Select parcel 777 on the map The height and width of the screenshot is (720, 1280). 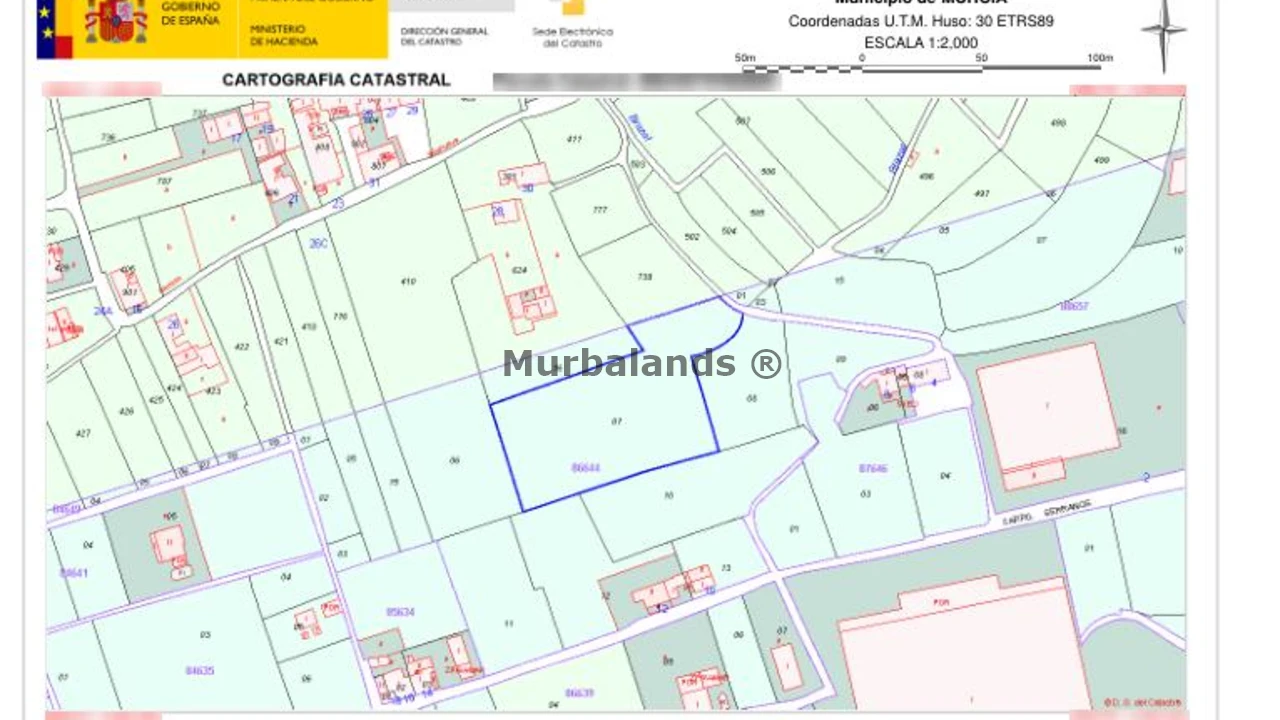tap(600, 210)
